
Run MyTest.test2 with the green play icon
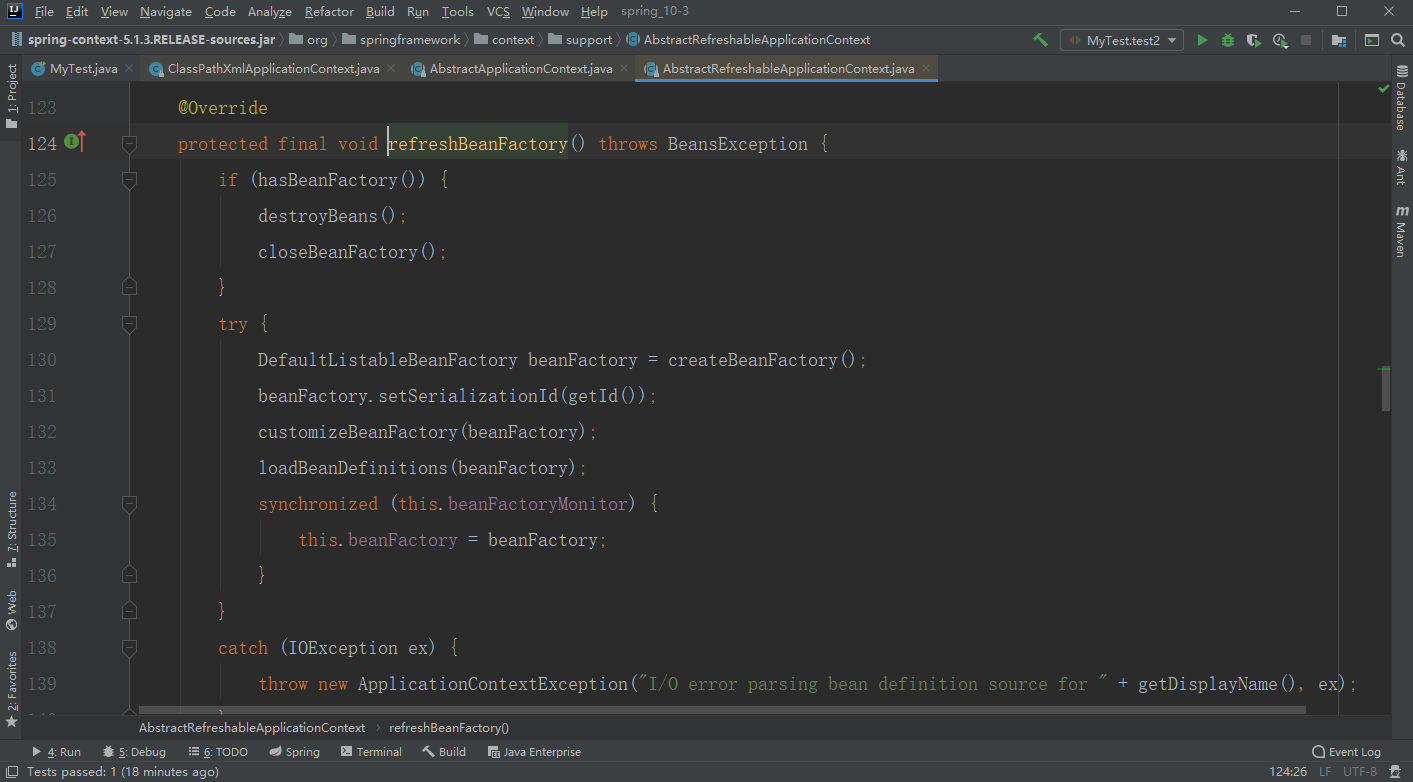1202,40
